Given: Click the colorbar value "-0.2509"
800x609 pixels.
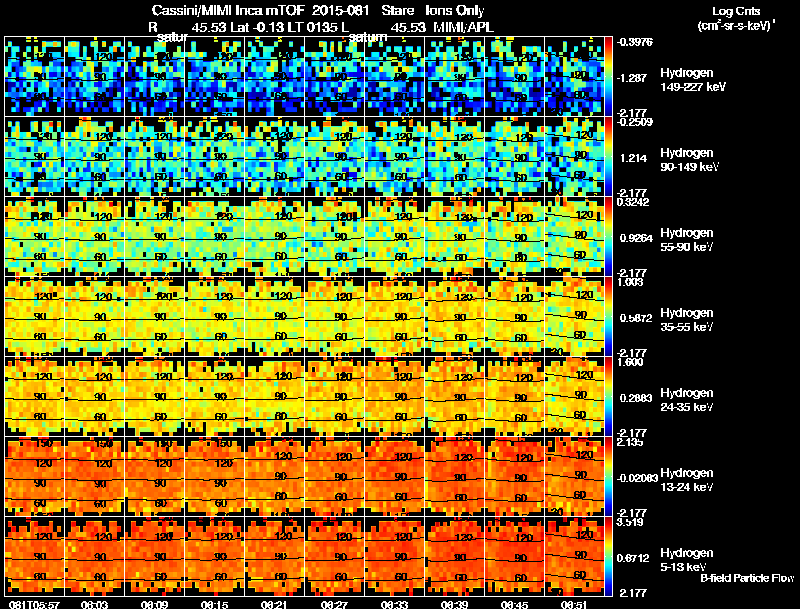Looking at the screenshot, I should tap(635, 122).
